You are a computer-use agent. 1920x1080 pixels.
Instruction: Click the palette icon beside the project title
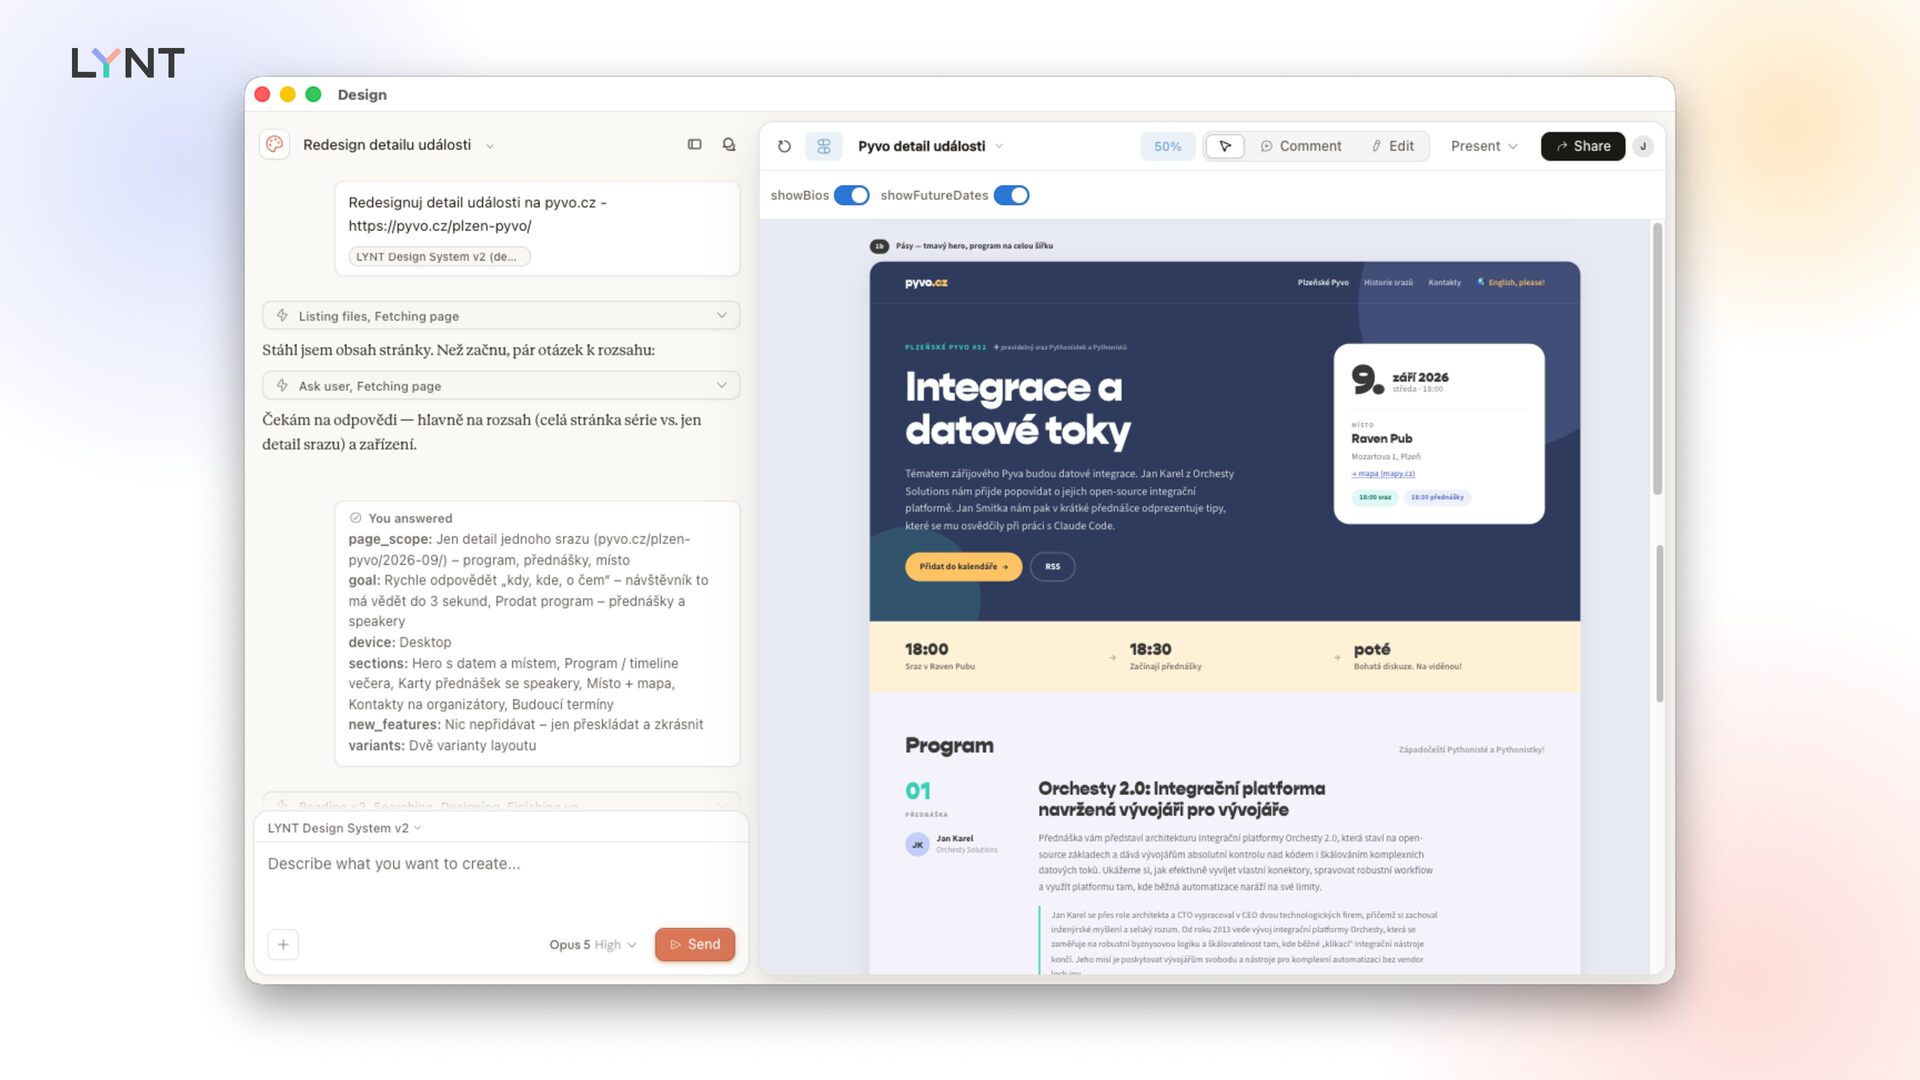click(x=275, y=145)
